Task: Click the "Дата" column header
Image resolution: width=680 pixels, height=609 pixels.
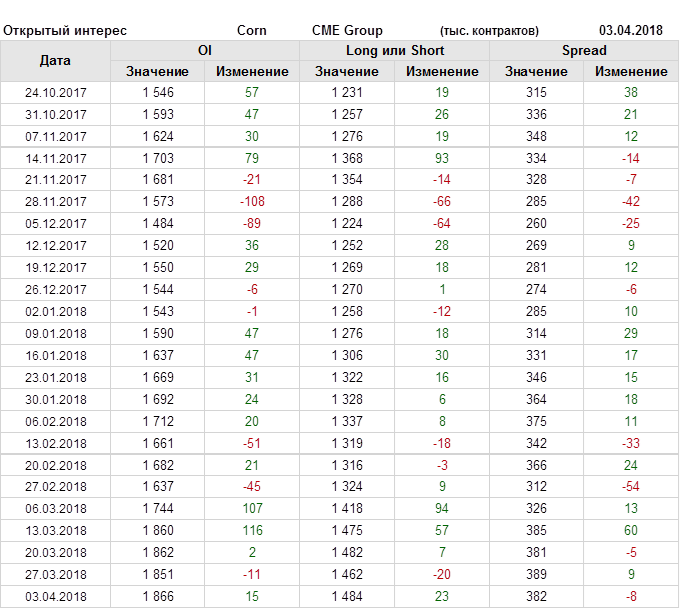Action: pos(55,61)
